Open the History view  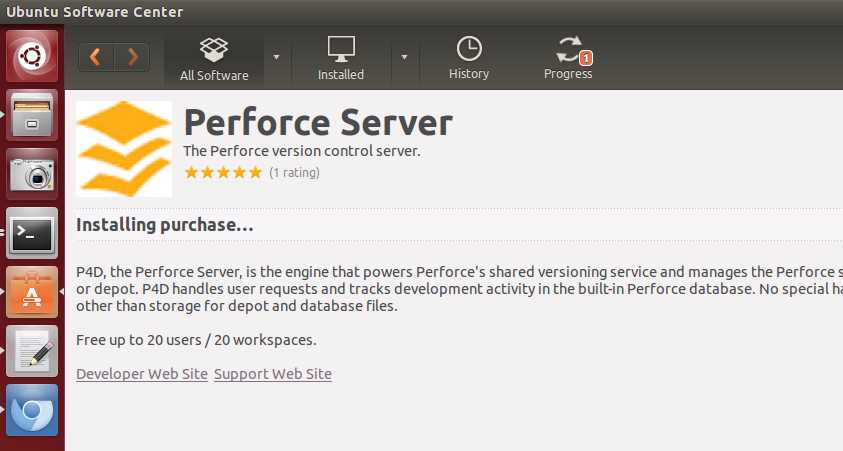click(469, 59)
